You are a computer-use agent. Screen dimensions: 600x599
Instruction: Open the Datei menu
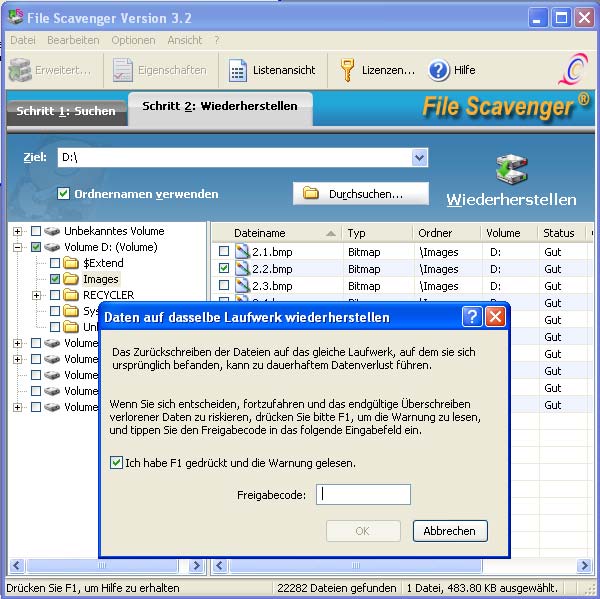[x=23, y=40]
